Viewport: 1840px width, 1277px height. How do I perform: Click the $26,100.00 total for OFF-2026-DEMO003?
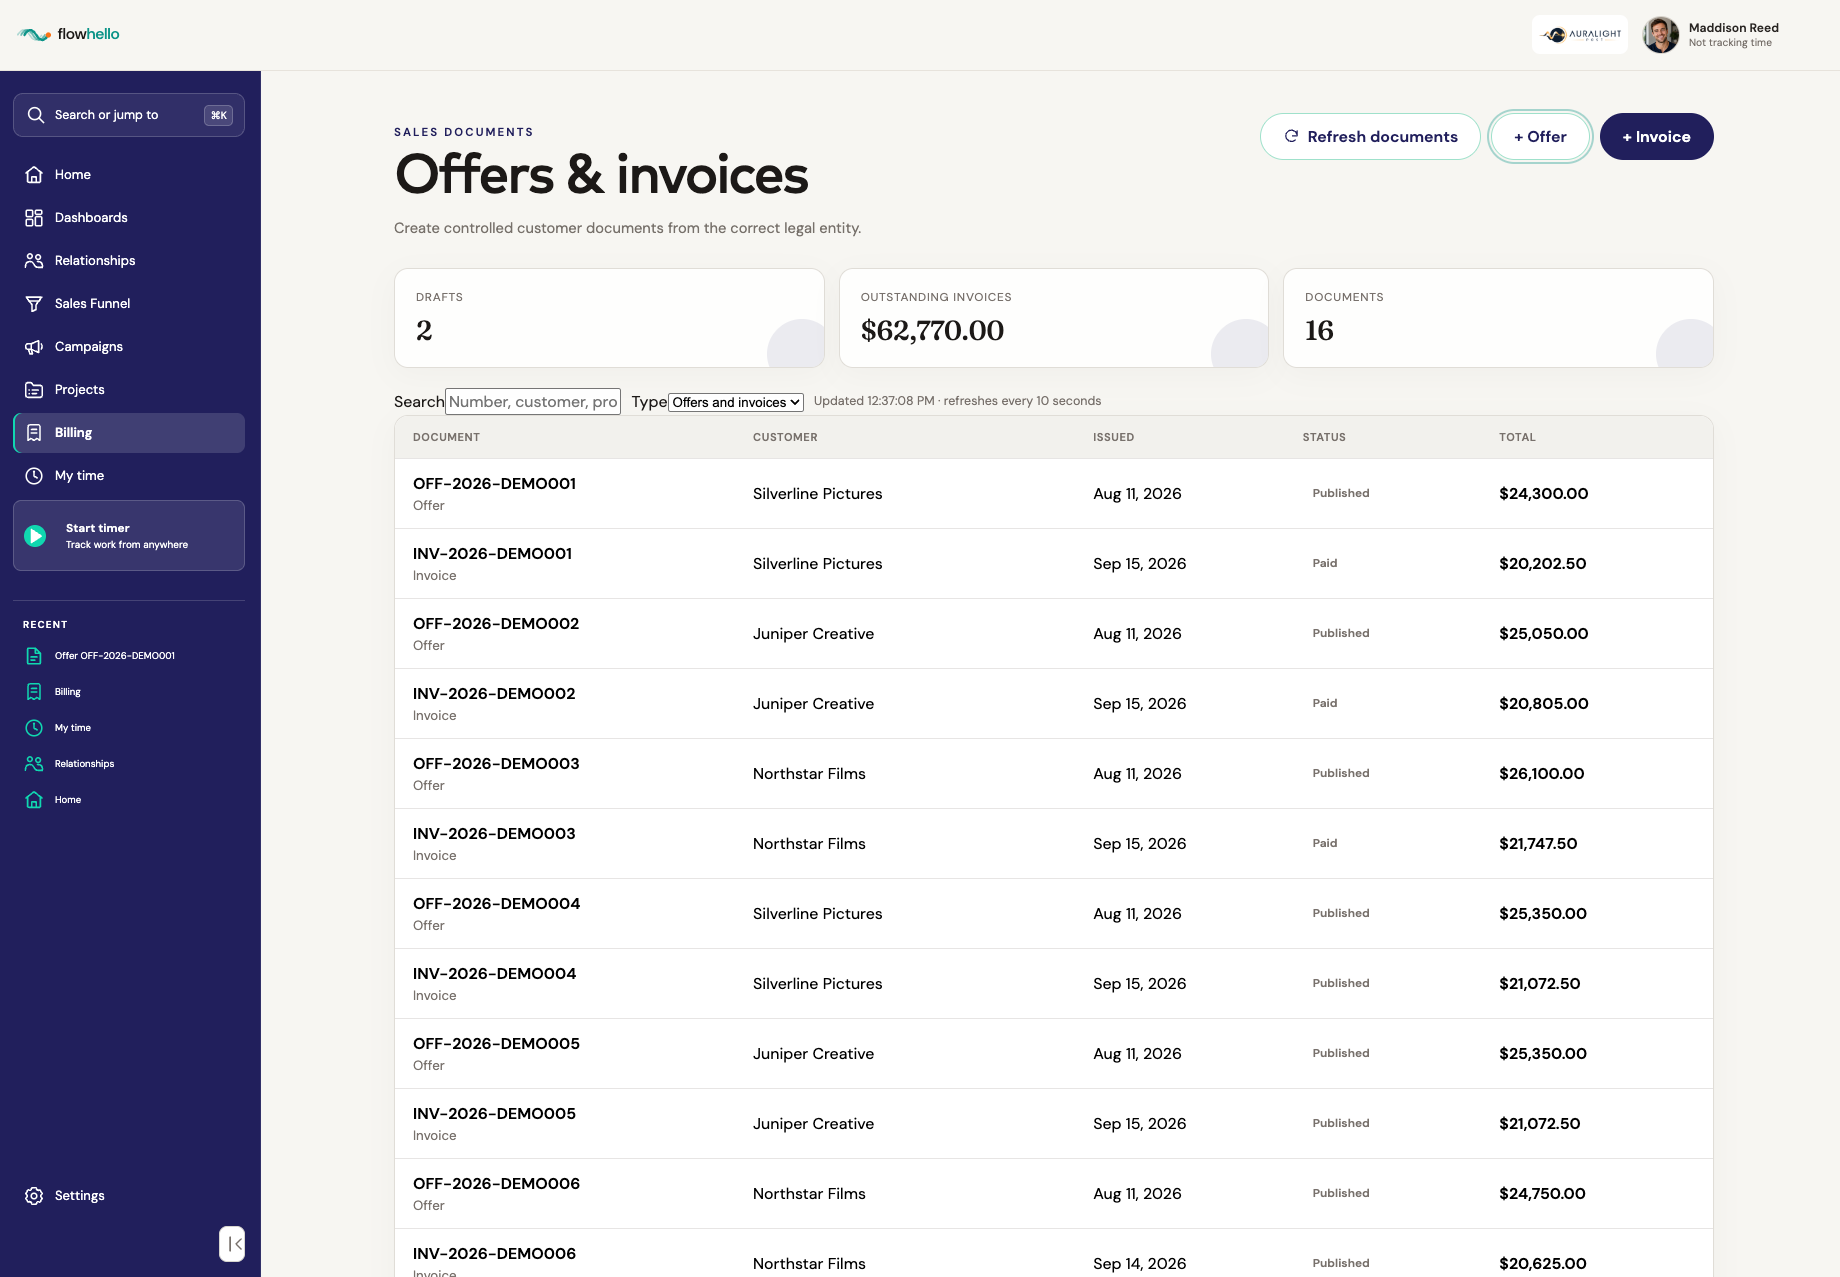[x=1541, y=774]
